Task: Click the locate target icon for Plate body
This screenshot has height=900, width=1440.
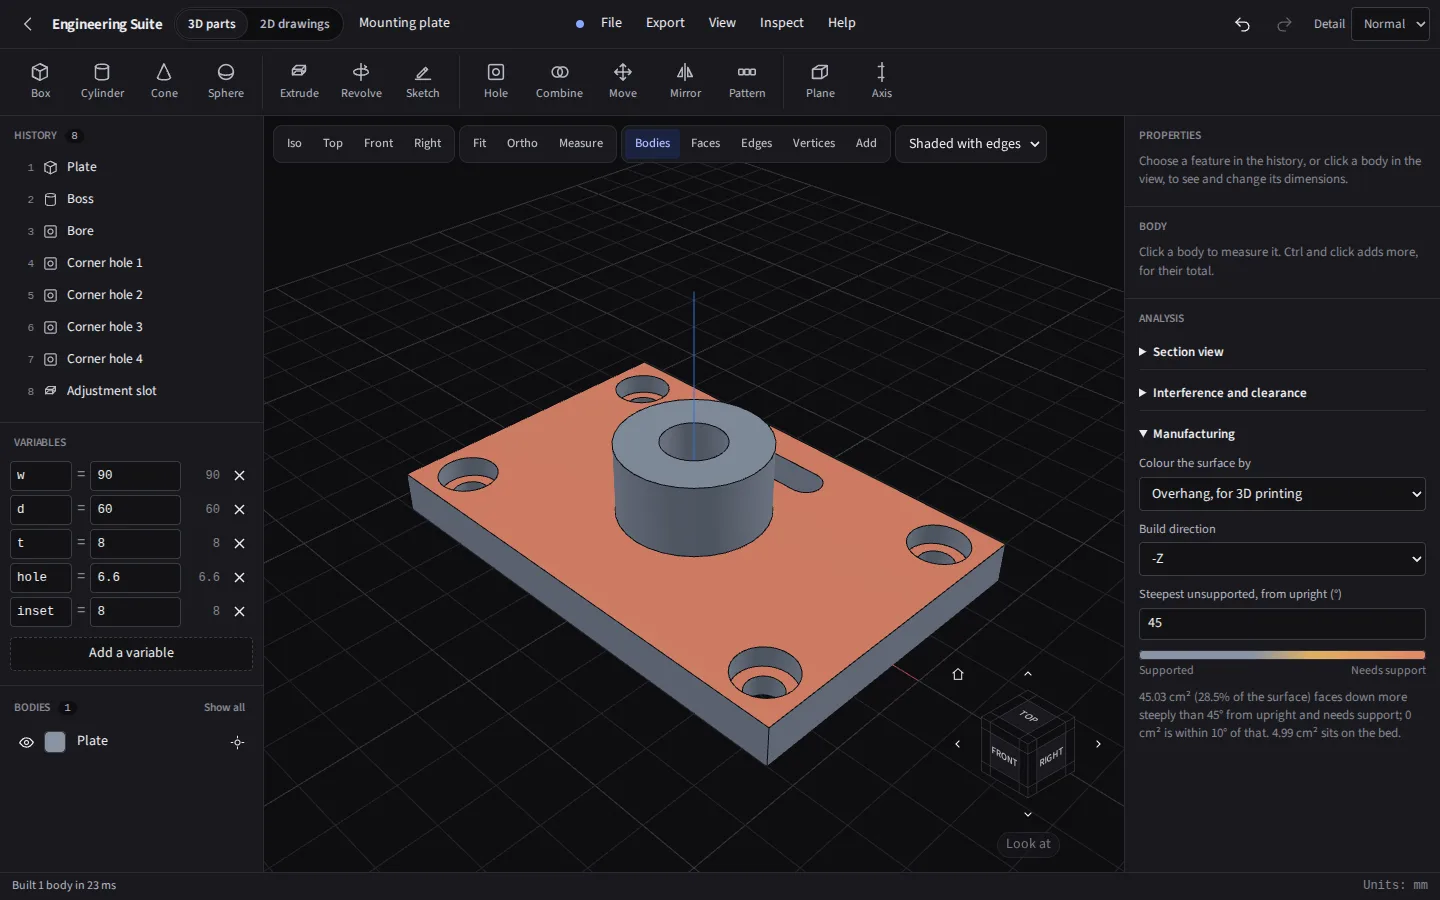Action: [x=237, y=742]
